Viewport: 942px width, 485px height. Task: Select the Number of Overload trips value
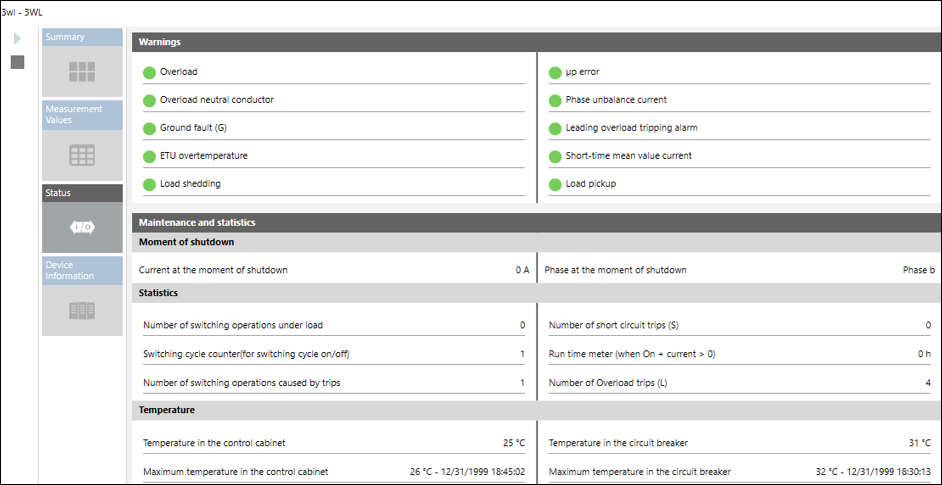coord(927,383)
